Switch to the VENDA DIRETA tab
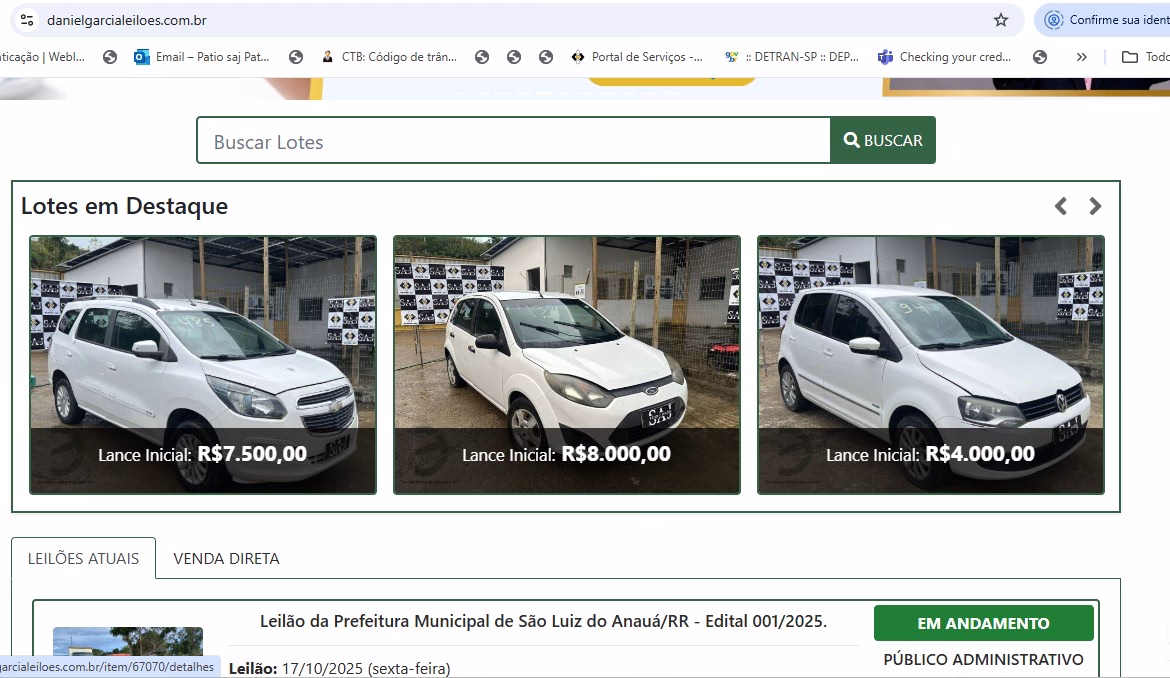This screenshot has height=678, width=1170. [x=226, y=558]
